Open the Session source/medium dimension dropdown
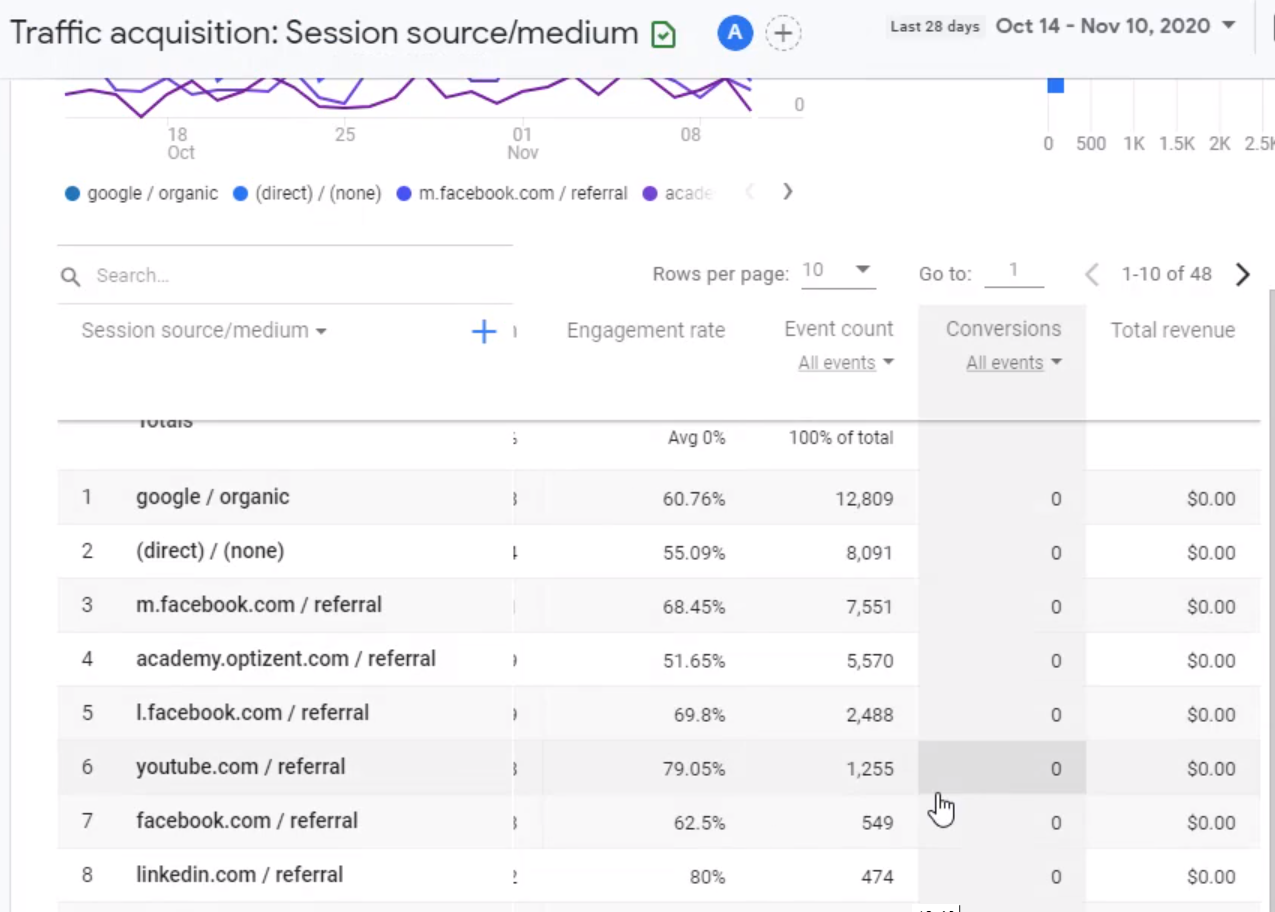Viewport: 1275px width, 912px height. pyautogui.click(x=203, y=330)
